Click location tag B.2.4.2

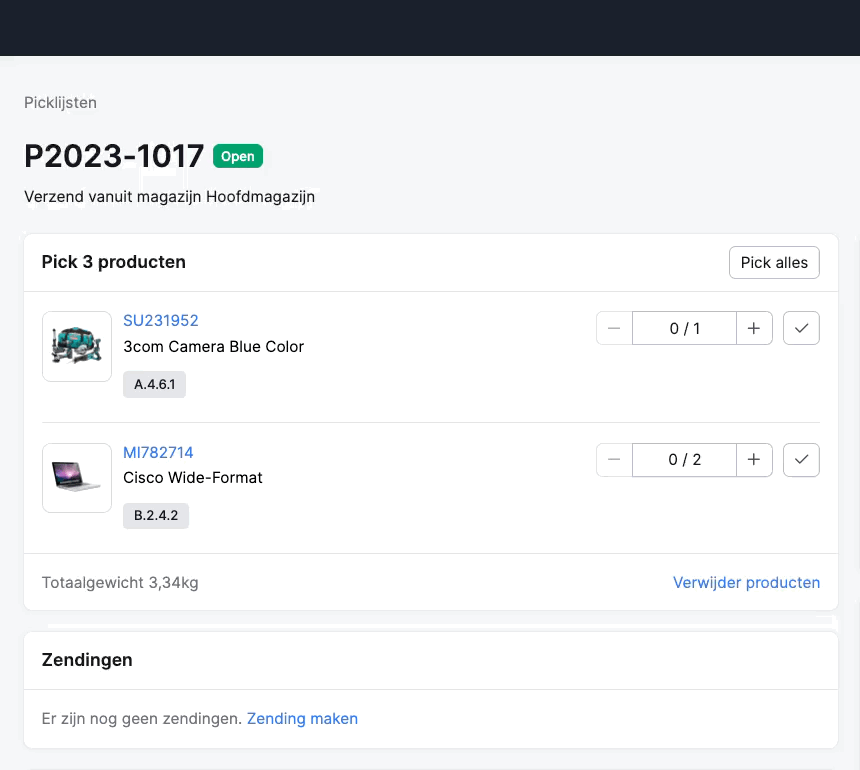point(156,516)
